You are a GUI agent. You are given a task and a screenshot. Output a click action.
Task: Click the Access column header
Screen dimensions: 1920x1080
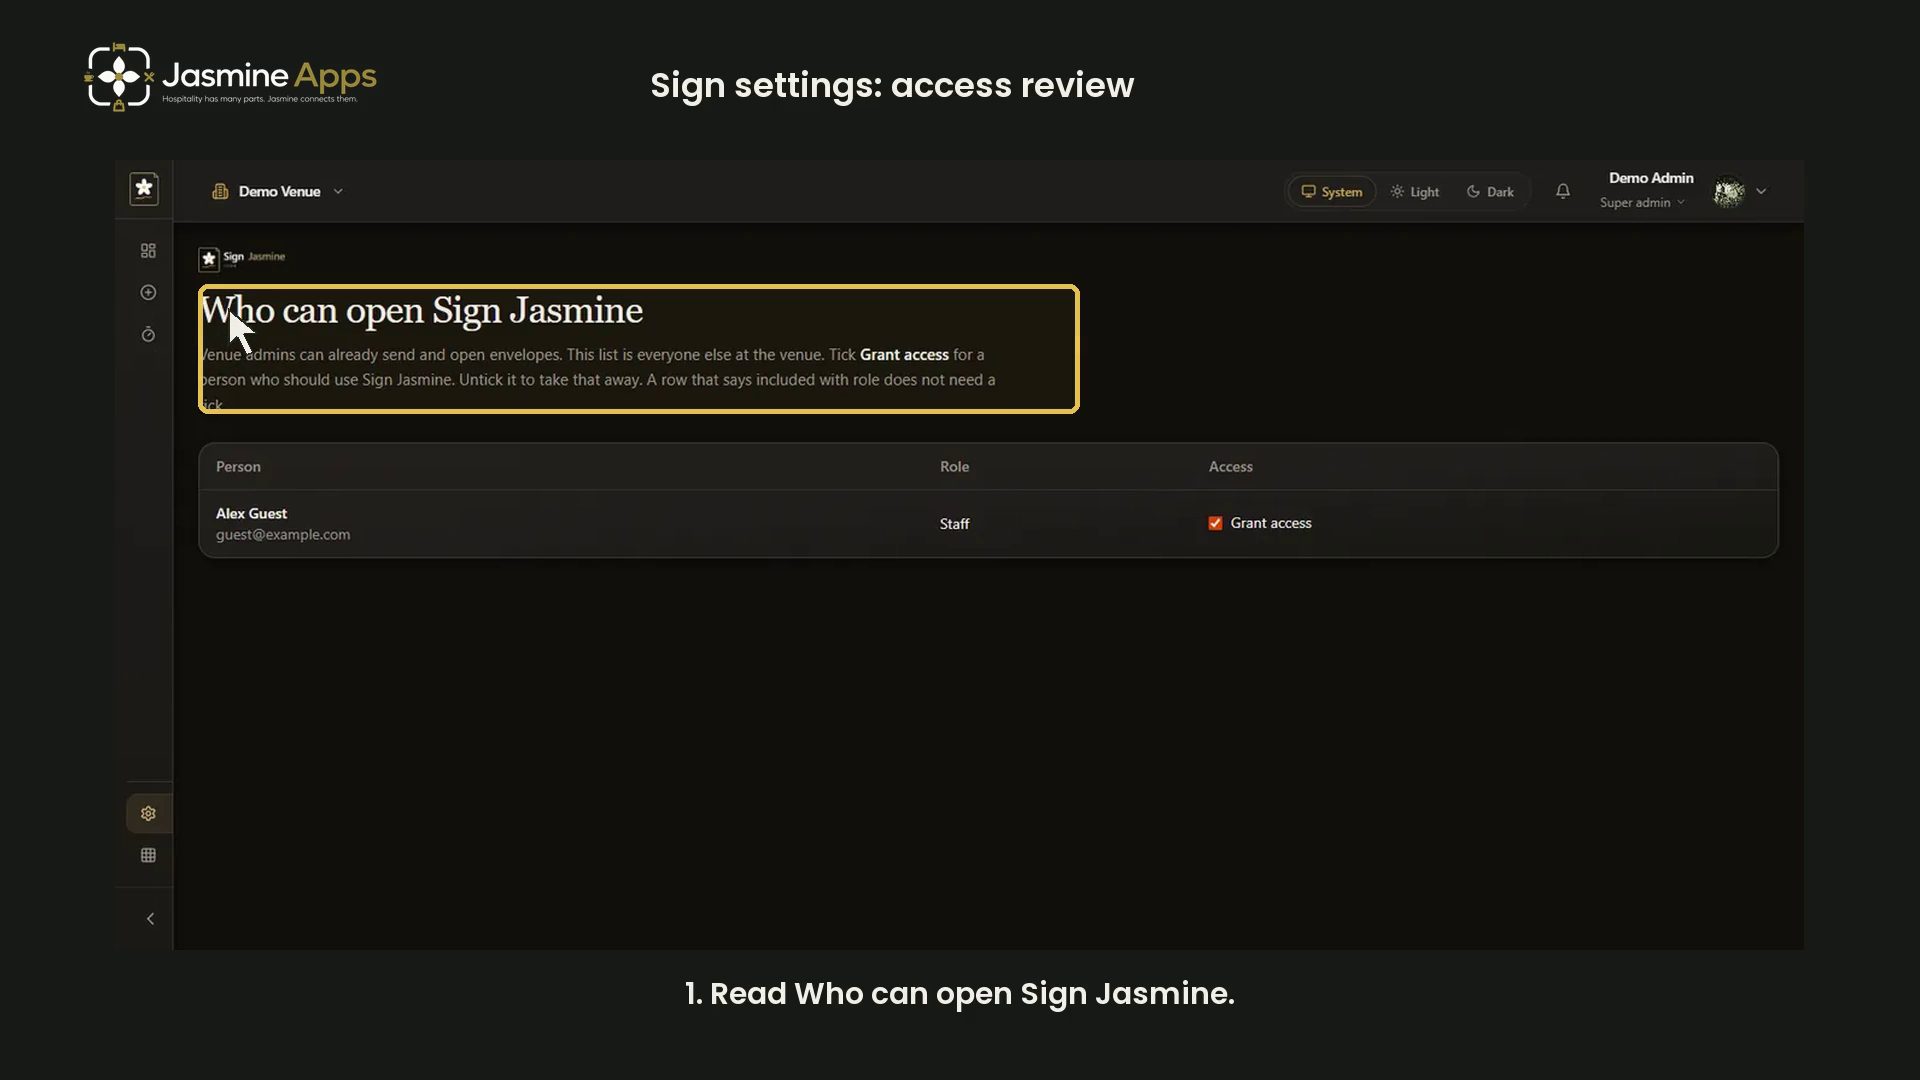1230,467
